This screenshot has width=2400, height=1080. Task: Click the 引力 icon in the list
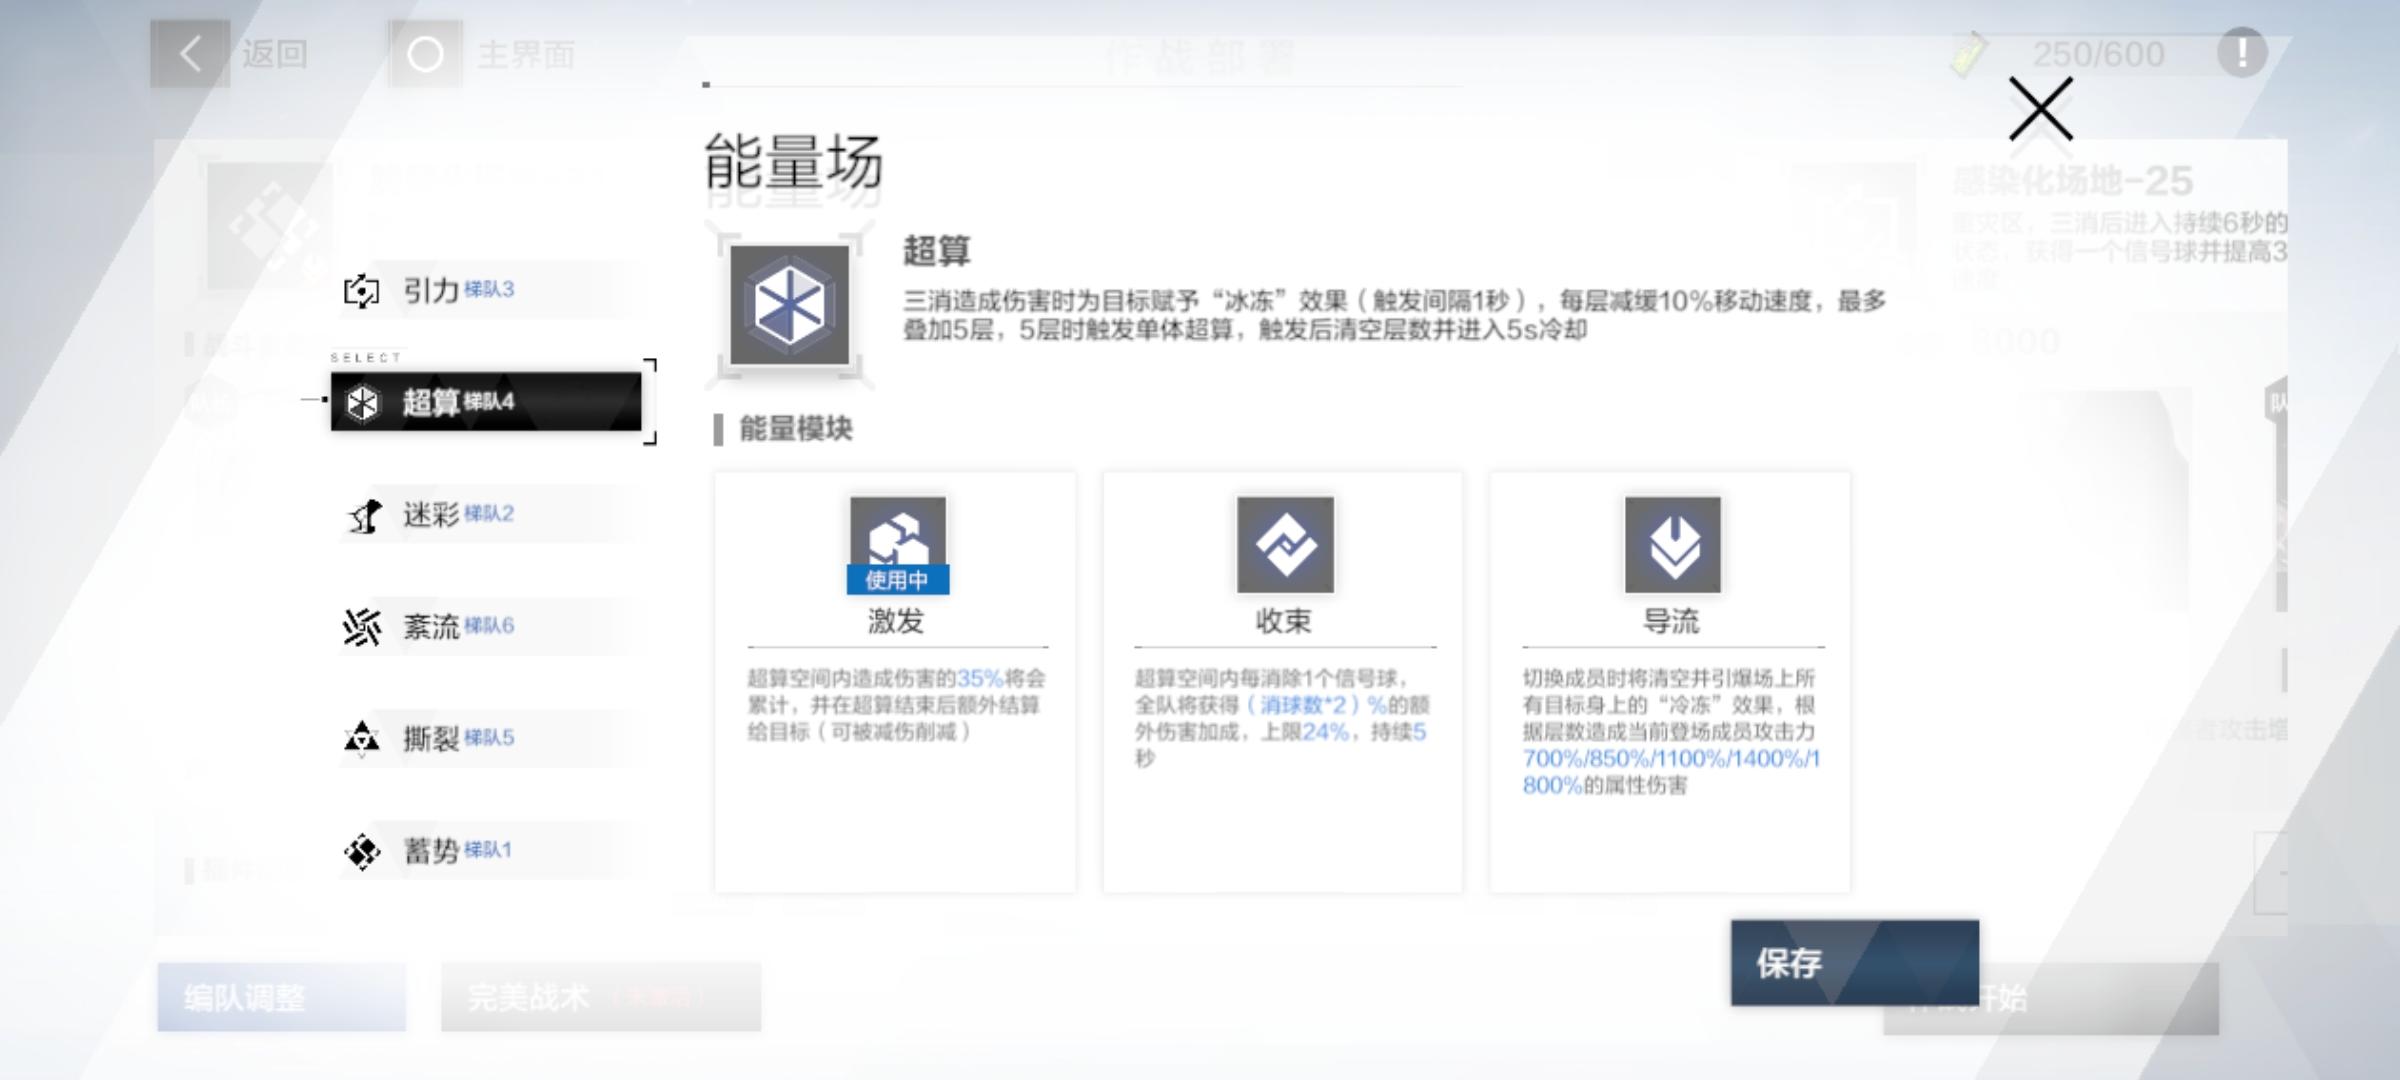click(x=361, y=291)
